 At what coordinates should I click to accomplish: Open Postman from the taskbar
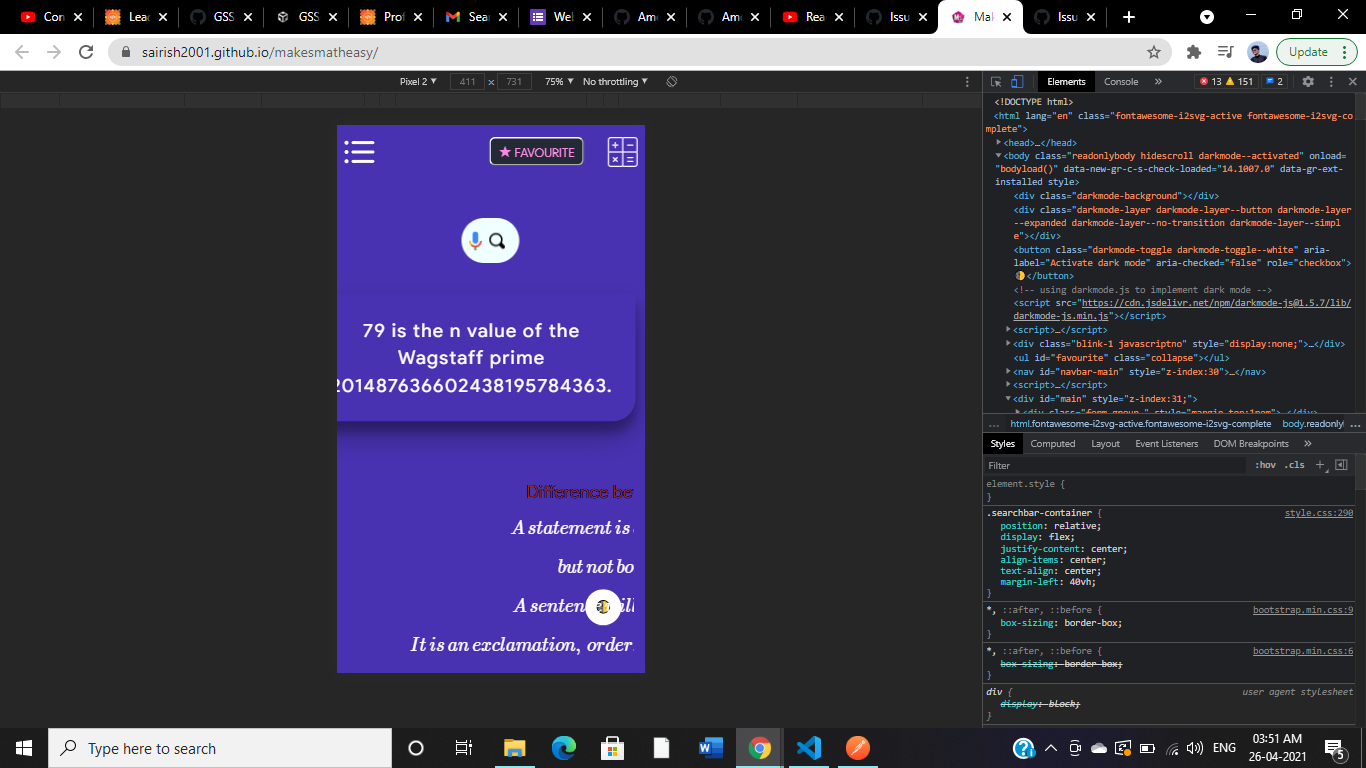click(x=858, y=748)
